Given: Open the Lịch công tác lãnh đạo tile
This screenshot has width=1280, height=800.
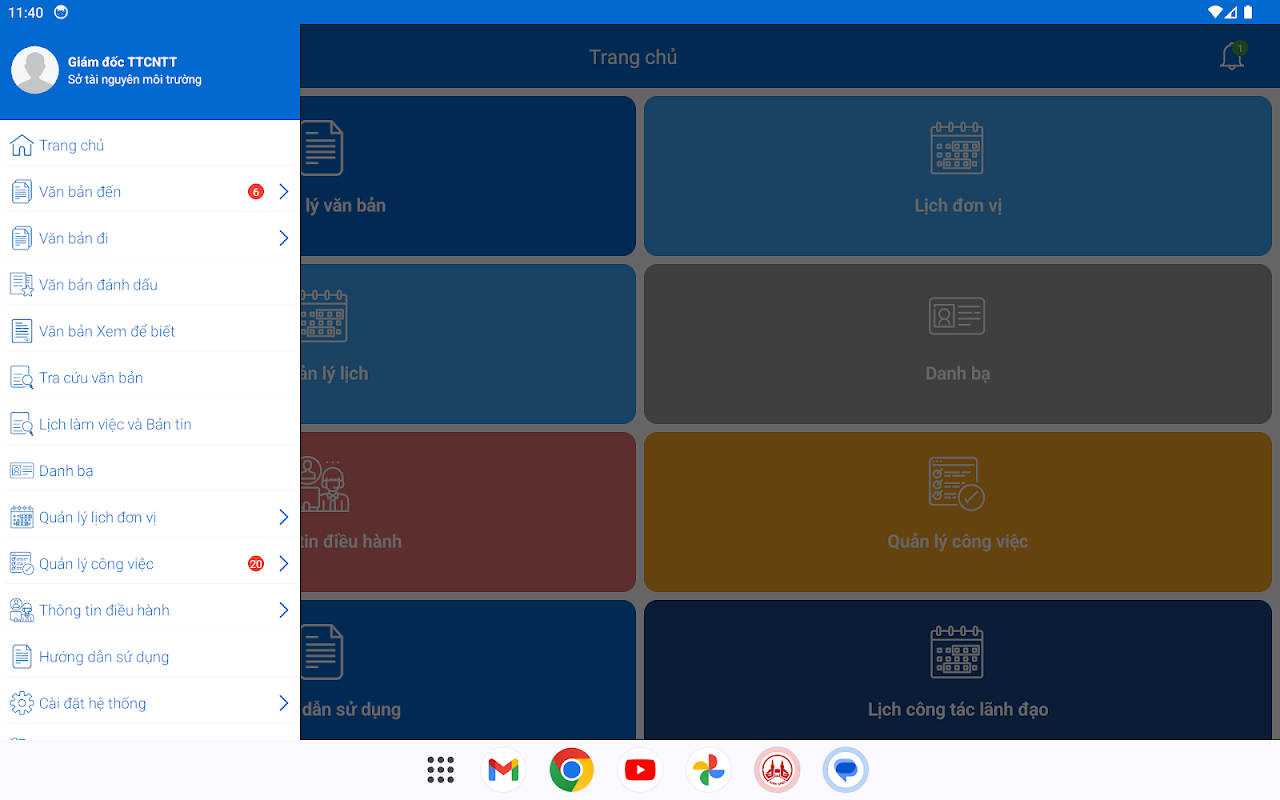Looking at the screenshot, I should (x=957, y=670).
